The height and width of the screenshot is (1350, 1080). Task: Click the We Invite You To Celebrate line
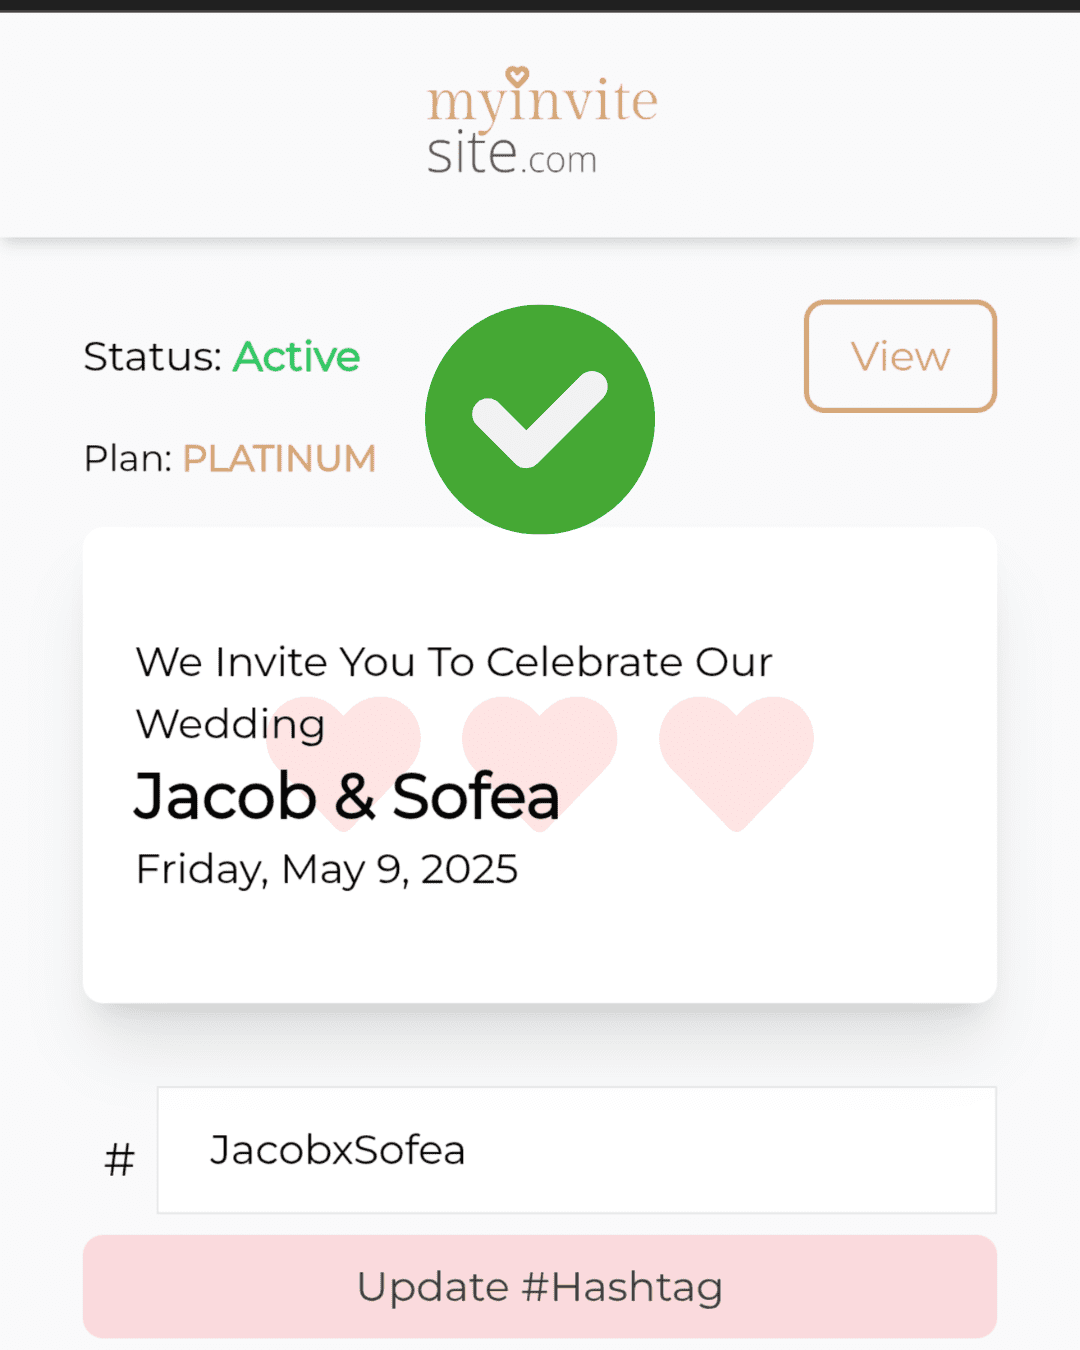tap(454, 662)
